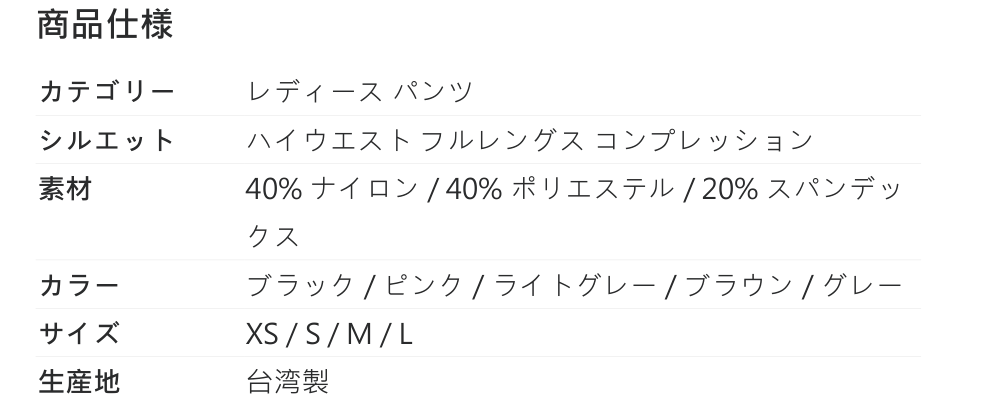Select size M in the サイズ row
997x404 pixels.
pyautogui.click(x=359, y=334)
